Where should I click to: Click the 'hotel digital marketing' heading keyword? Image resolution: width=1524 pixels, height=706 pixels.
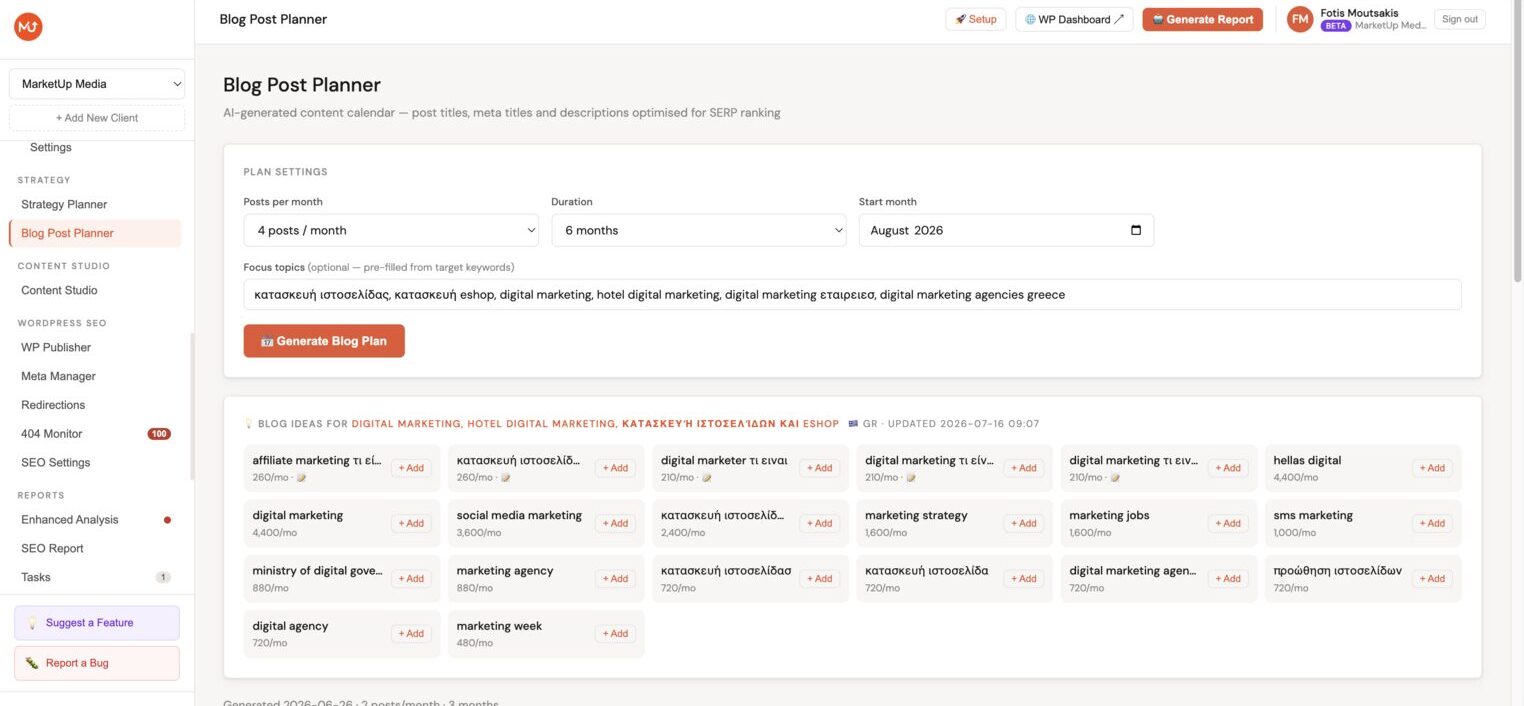tap(541, 424)
